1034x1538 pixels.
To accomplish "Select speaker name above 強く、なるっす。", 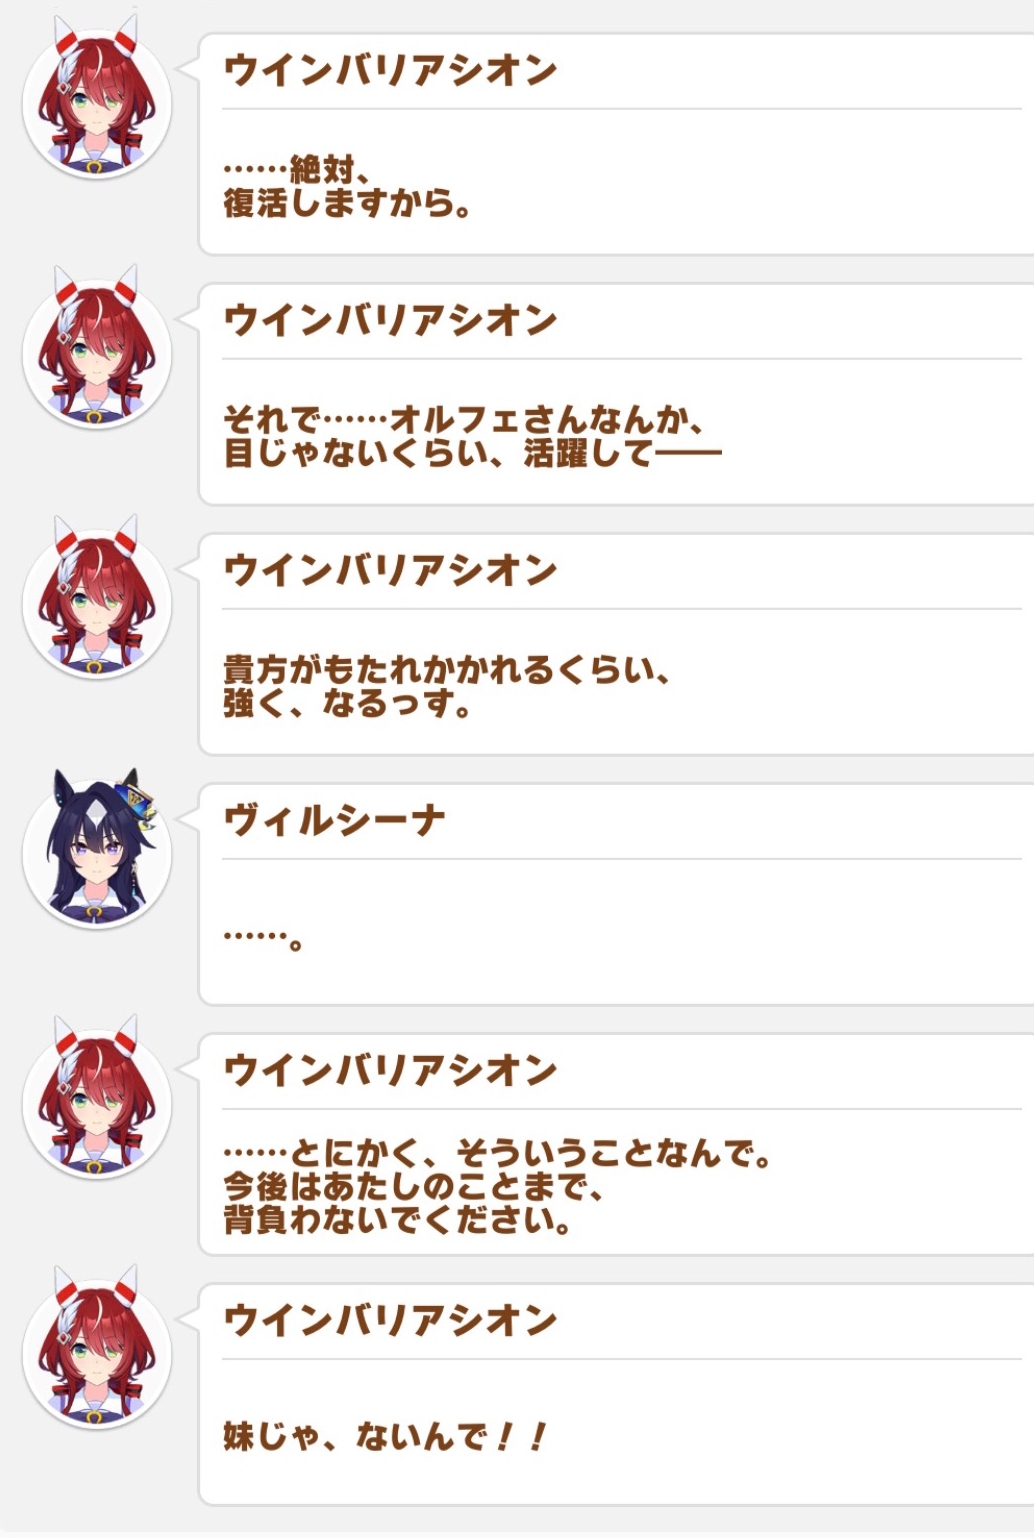I will pos(390,571).
